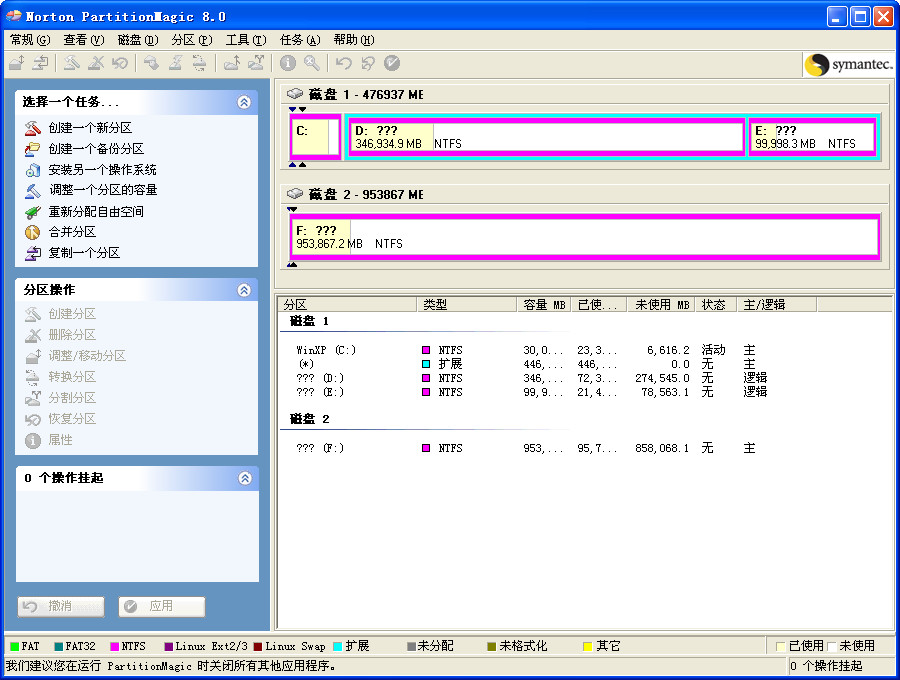The height and width of the screenshot is (680, 900).
Task: Collapse the 分区操作 panel
Action: (244, 290)
